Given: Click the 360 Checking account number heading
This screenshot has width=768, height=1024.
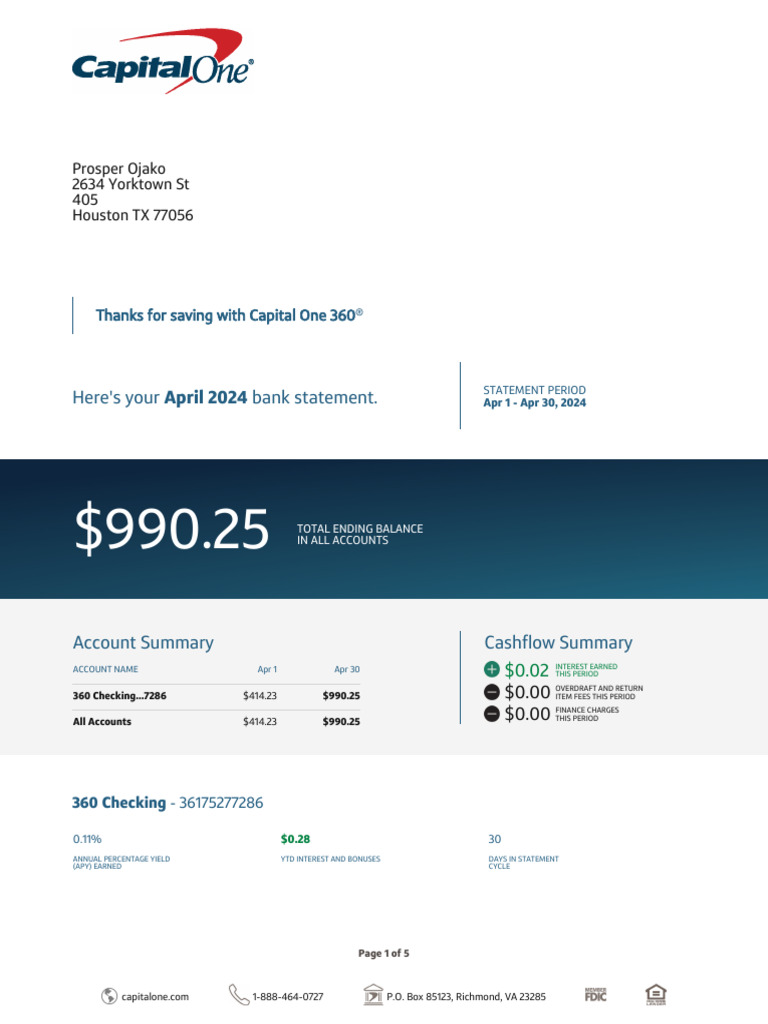Looking at the screenshot, I should tap(168, 803).
